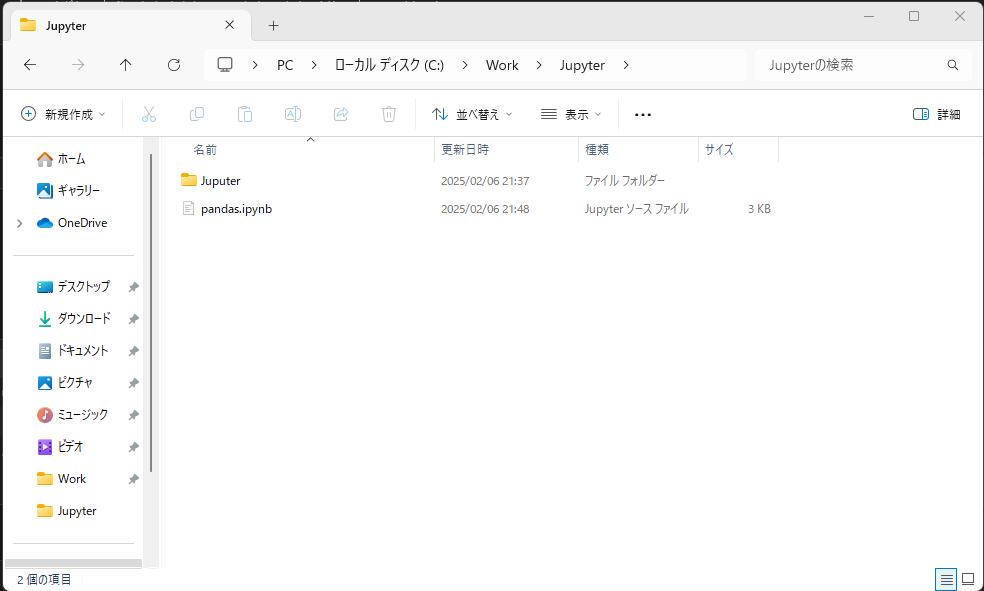Viewport: 984px width, 591px height.
Task: Sort by 更新日時 column header
Action: coord(465,150)
